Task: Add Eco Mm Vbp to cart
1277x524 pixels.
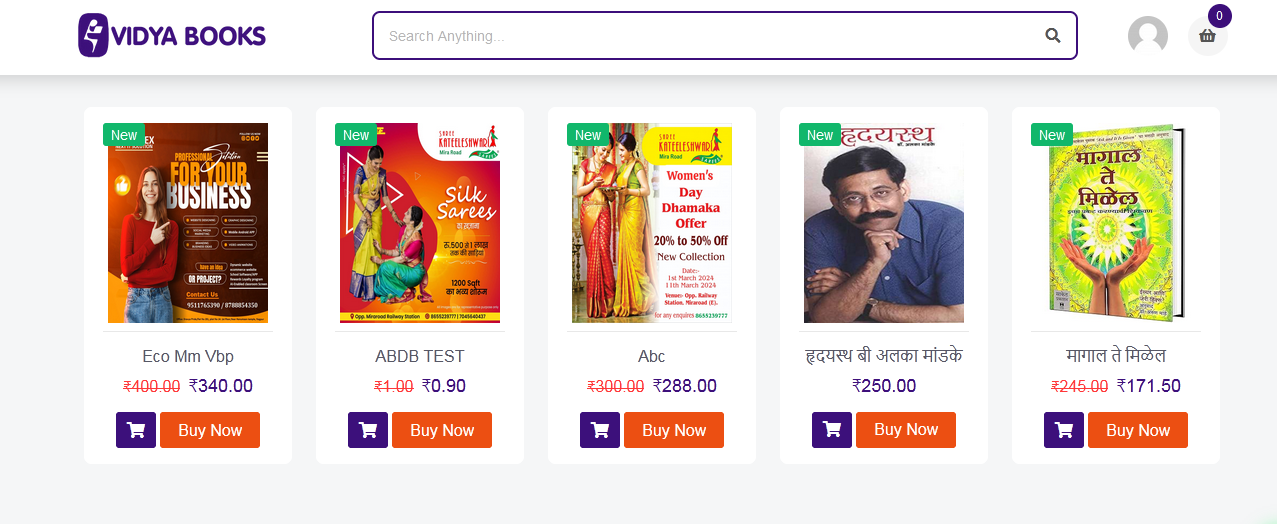Action: [x=136, y=430]
